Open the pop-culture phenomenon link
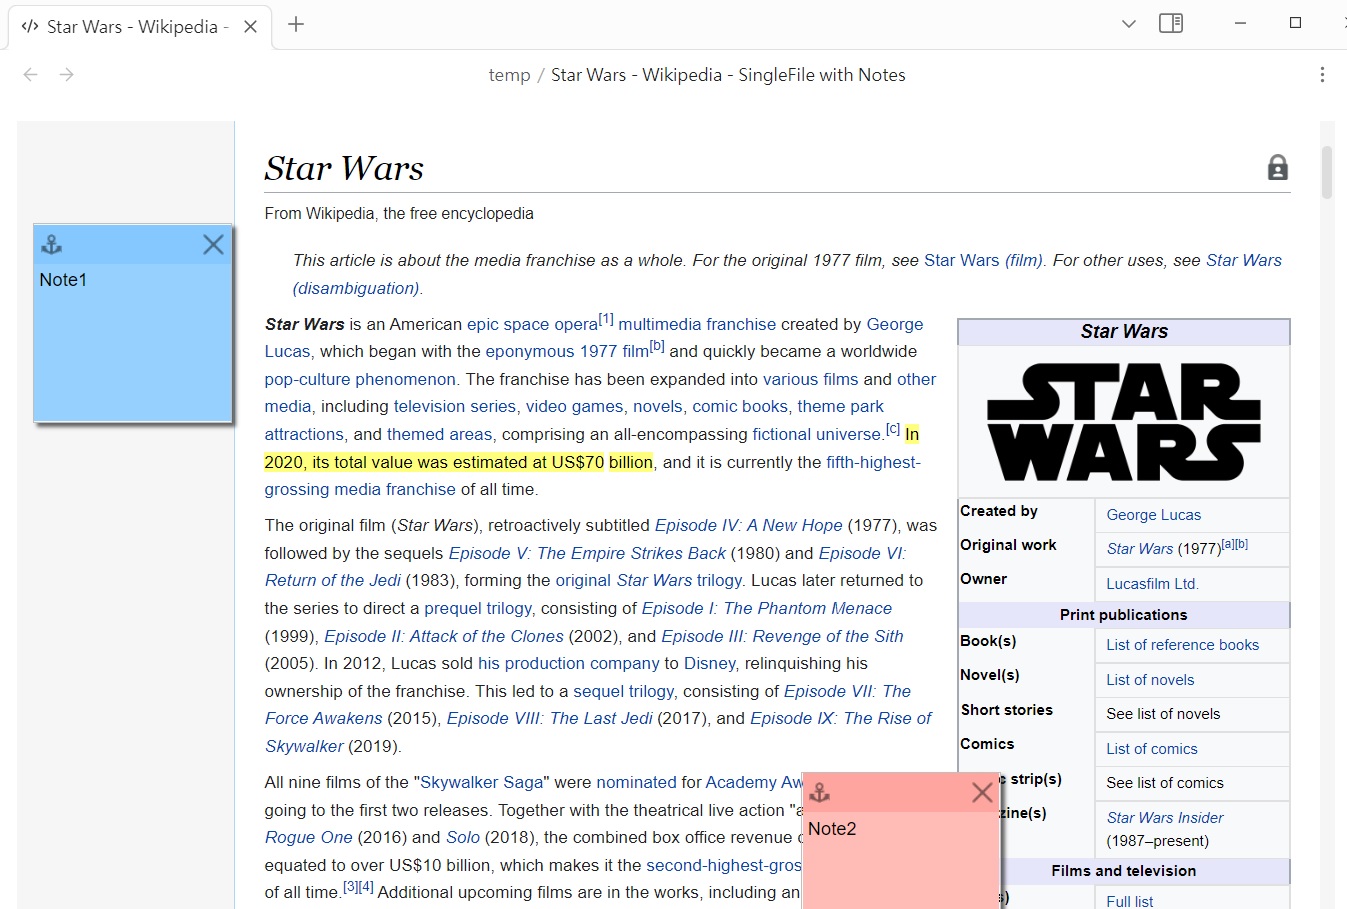Image resolution: width=1347 pixels, height=909 pixels. [360, 379]
